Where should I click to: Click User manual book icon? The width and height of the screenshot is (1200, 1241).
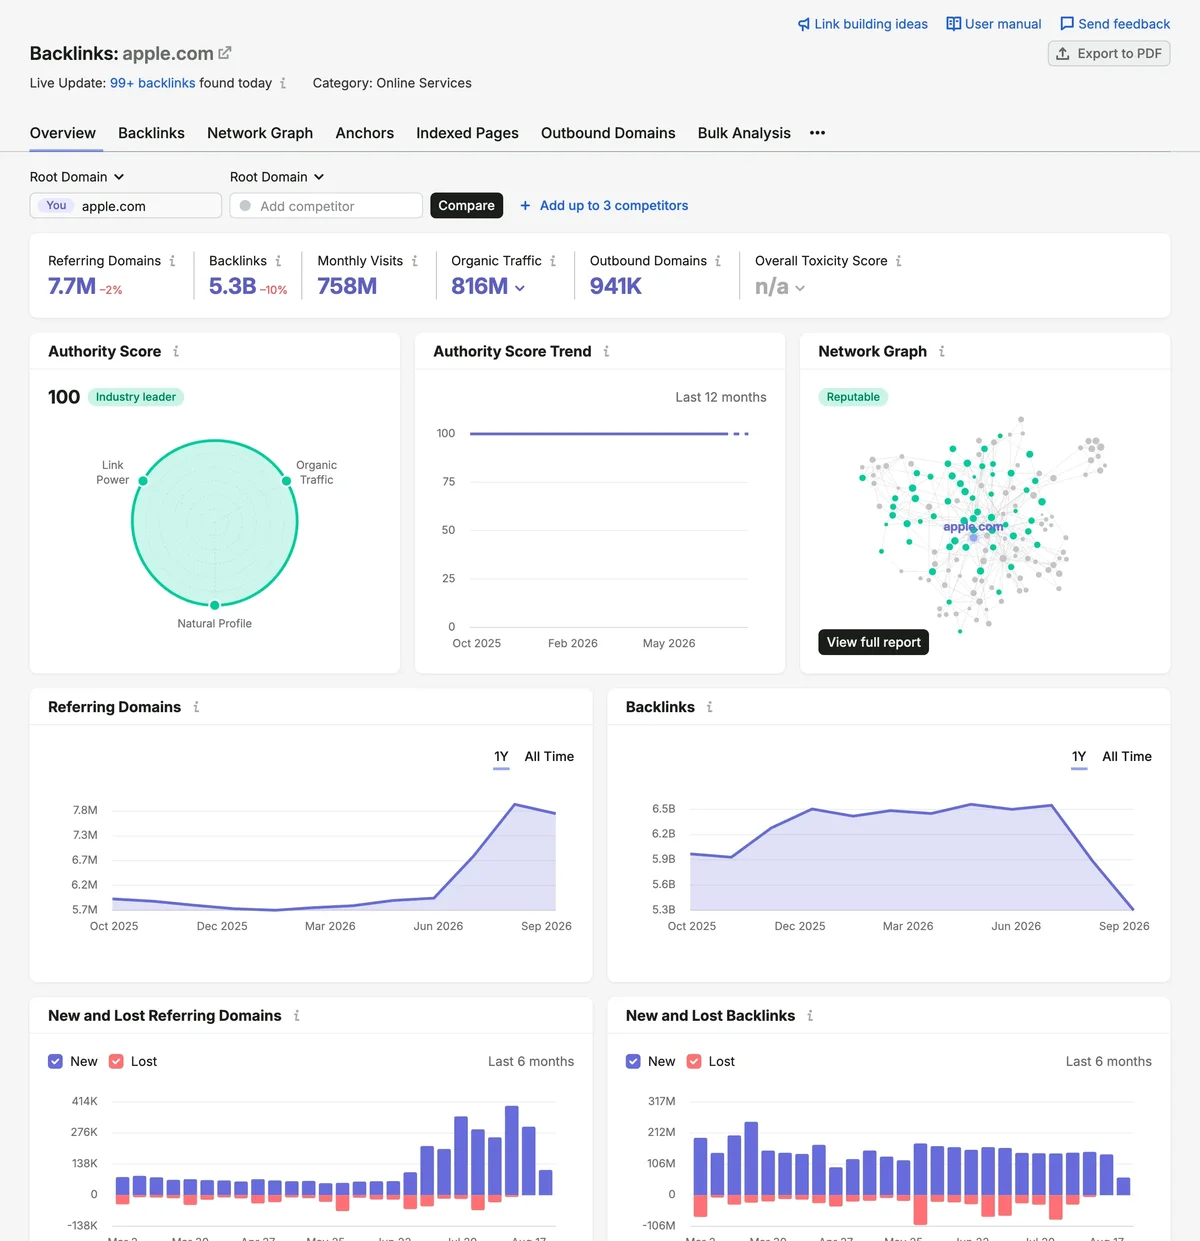[x=953, y=24]
